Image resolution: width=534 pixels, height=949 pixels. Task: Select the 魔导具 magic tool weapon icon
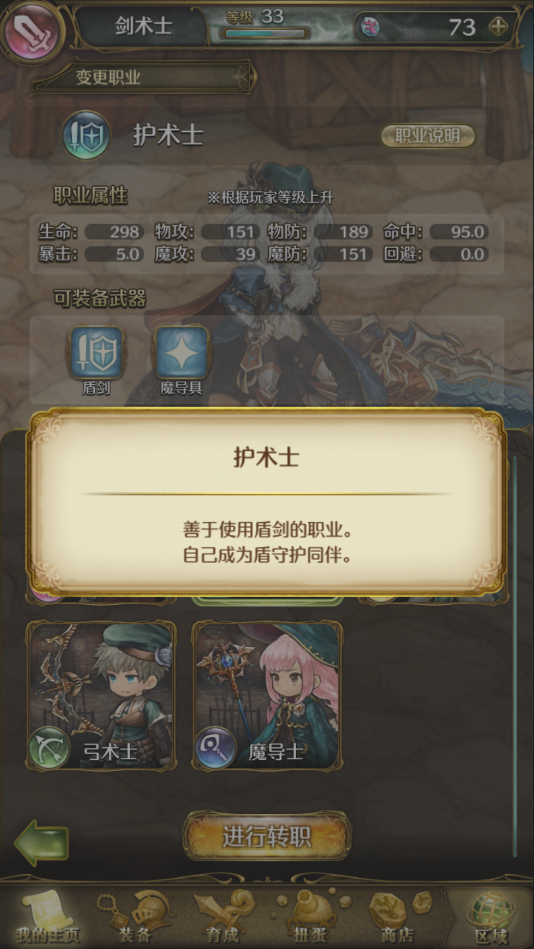(183, 352)
